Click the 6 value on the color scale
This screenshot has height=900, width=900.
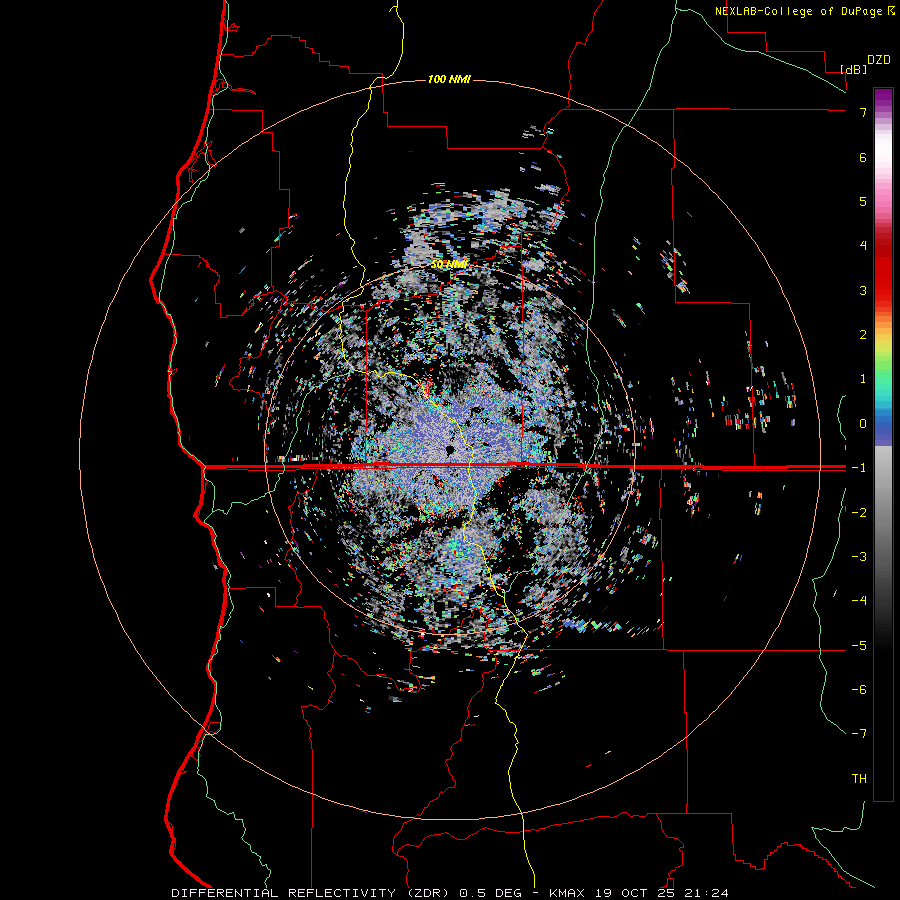[x=863, y=157]
